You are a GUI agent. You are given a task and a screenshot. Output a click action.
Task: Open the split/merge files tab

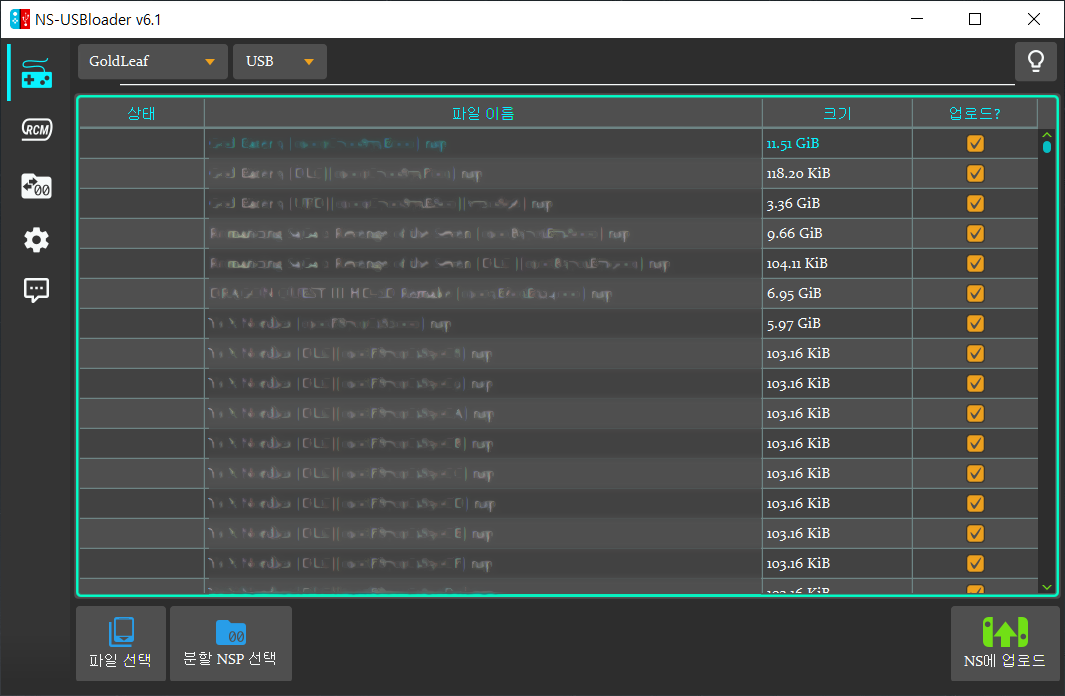[37, 185]
